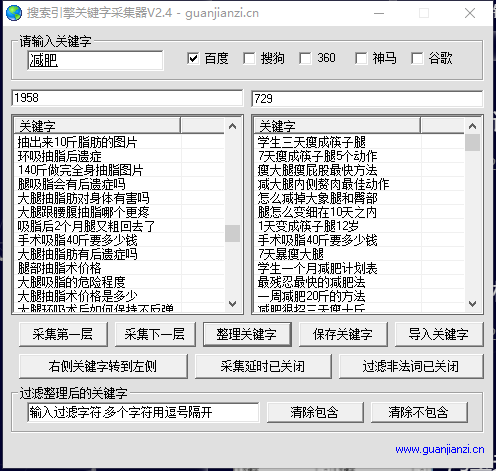Screen dimensions: 496x471
Task: Save keywords with 保存关键字 button
Action: click(x=343, y=334)
